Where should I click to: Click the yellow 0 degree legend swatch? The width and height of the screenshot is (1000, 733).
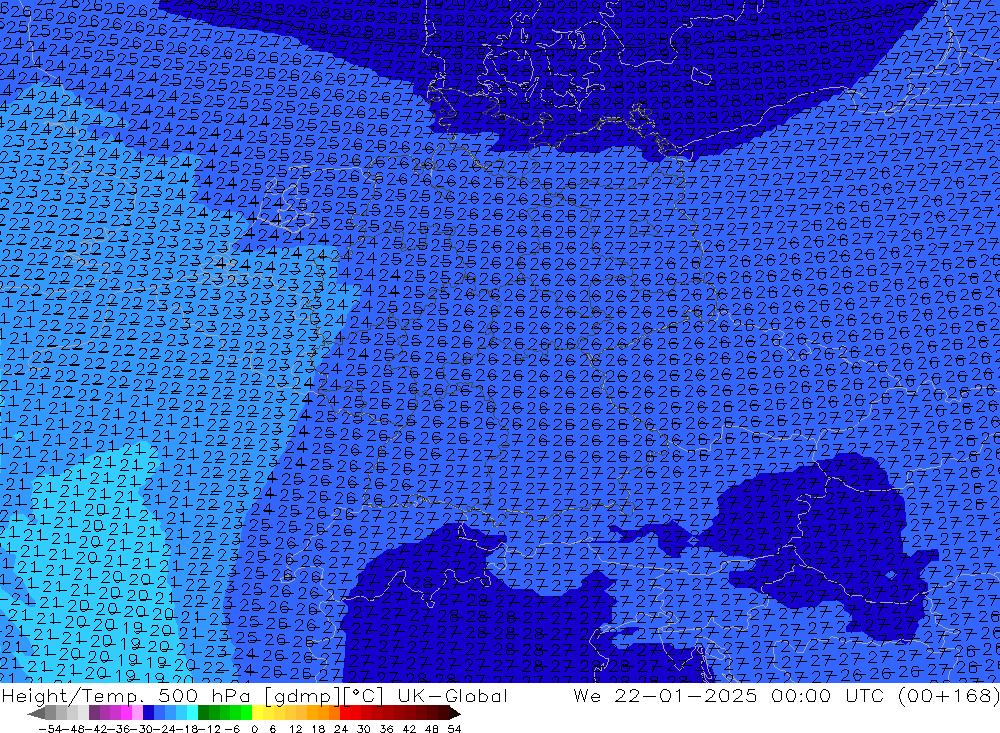pyautogui.click(x=258, y=713)
